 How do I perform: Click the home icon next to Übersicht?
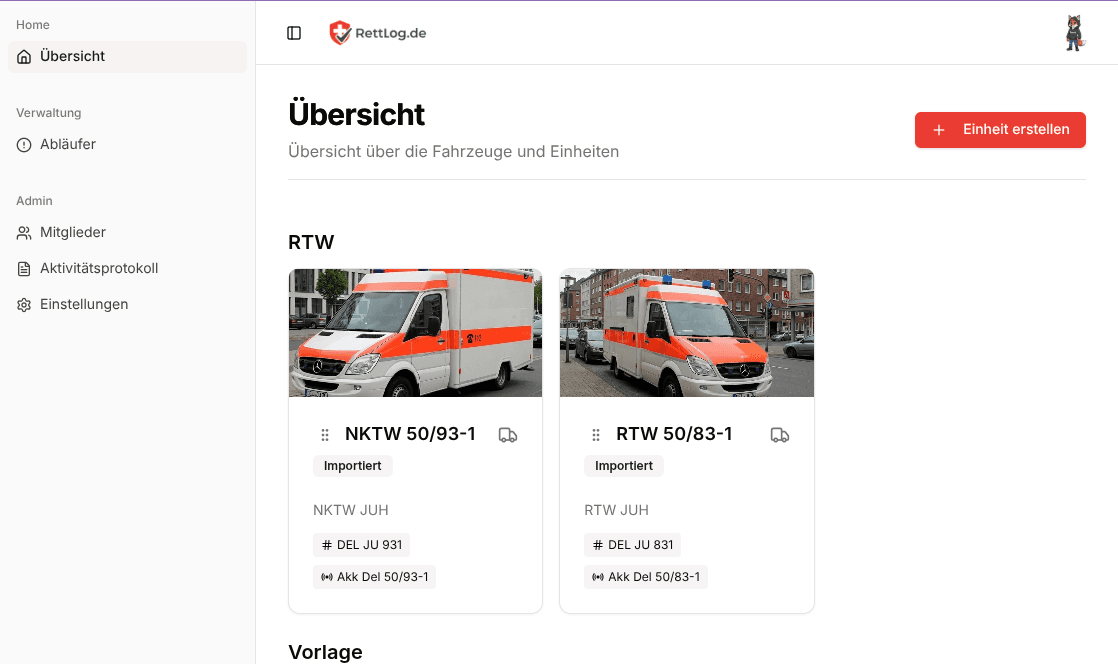[x=22, y=56]
